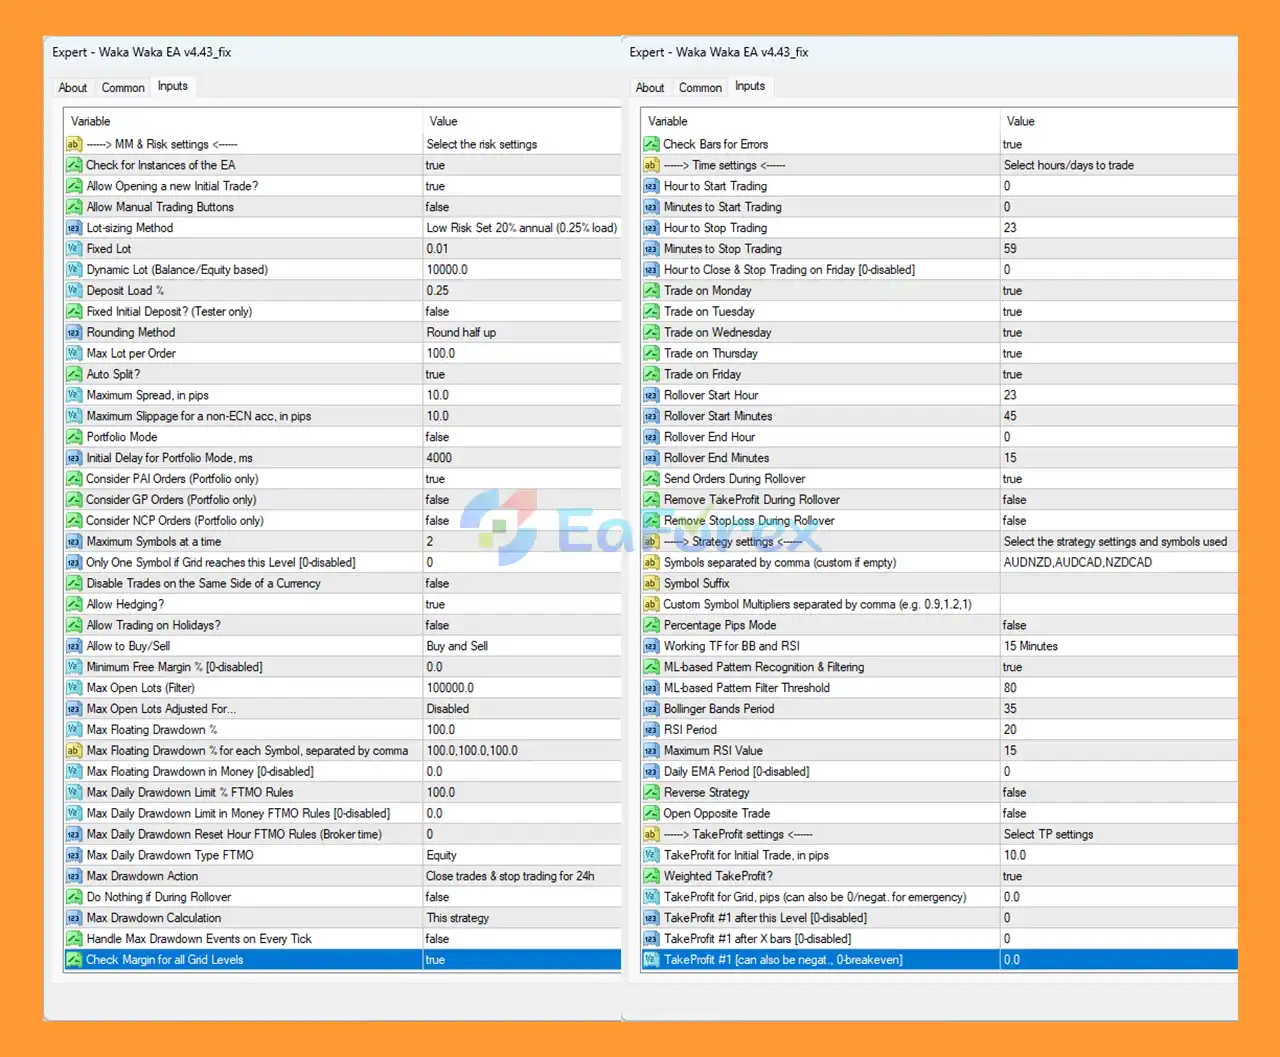Click the icon next to Weighted TakeProfit?
The image size is (1280, 1057).
[651, 876]
